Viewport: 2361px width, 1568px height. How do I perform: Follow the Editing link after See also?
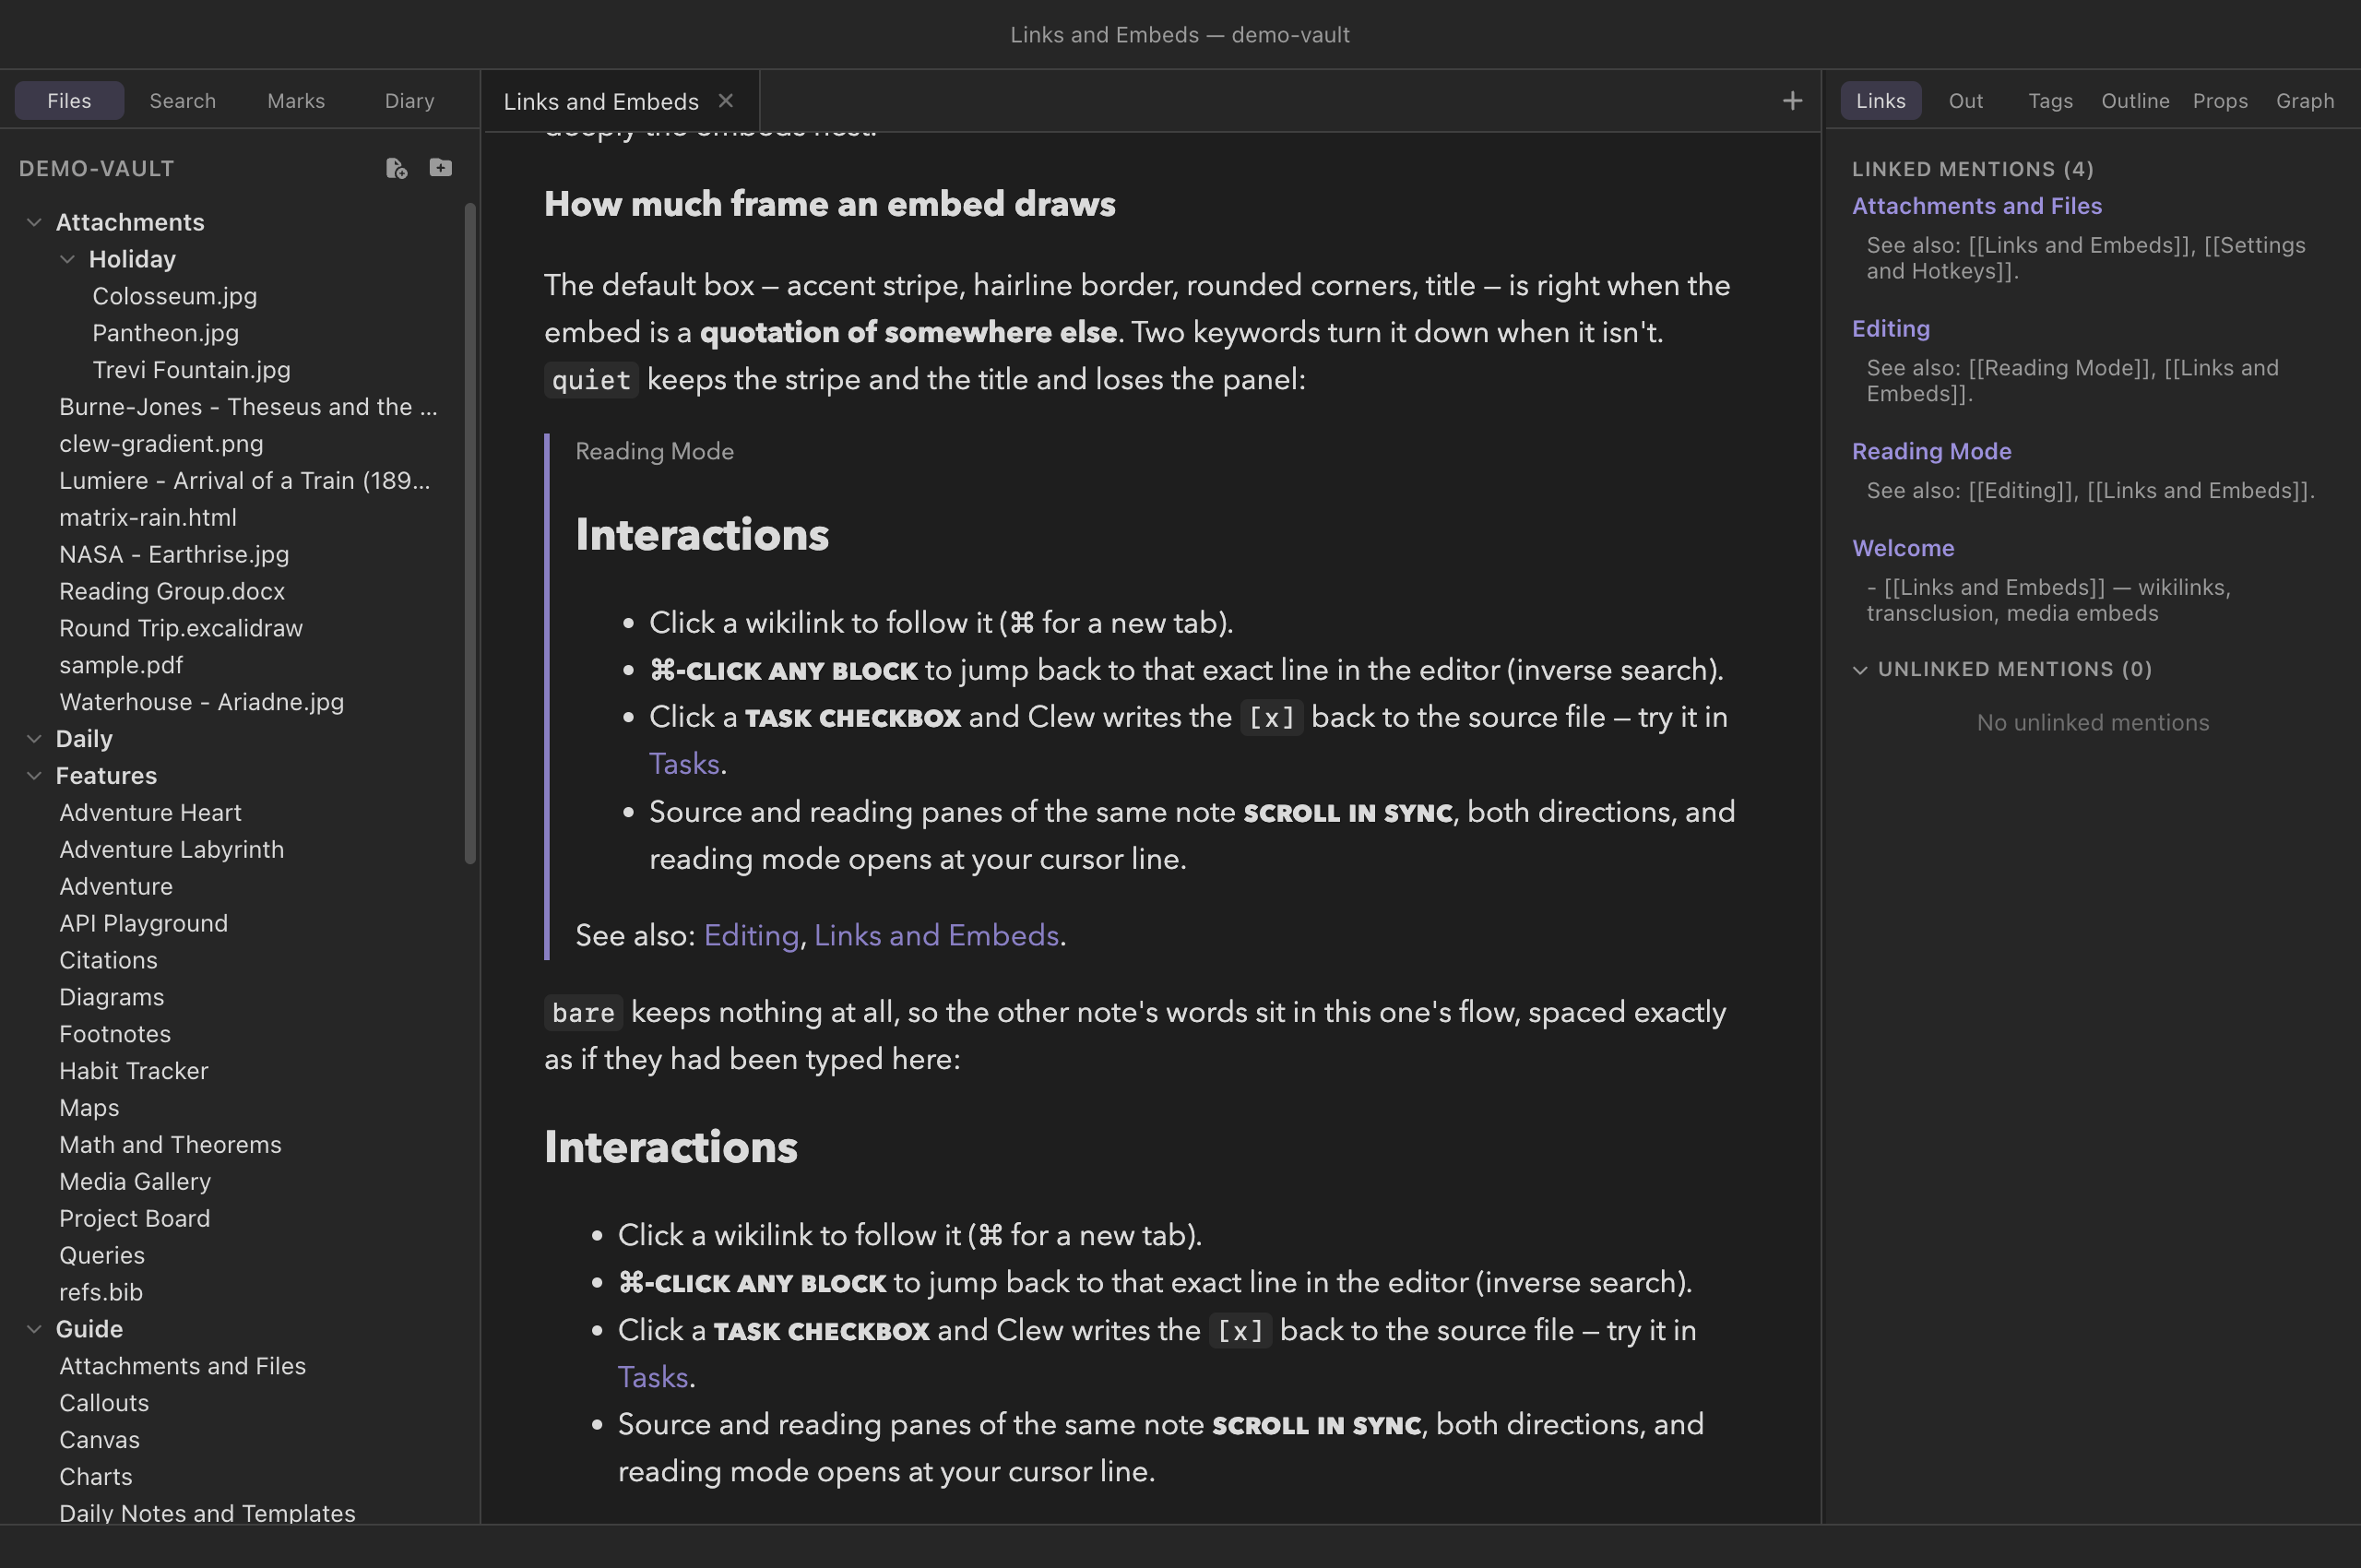(x=752, y=936)
